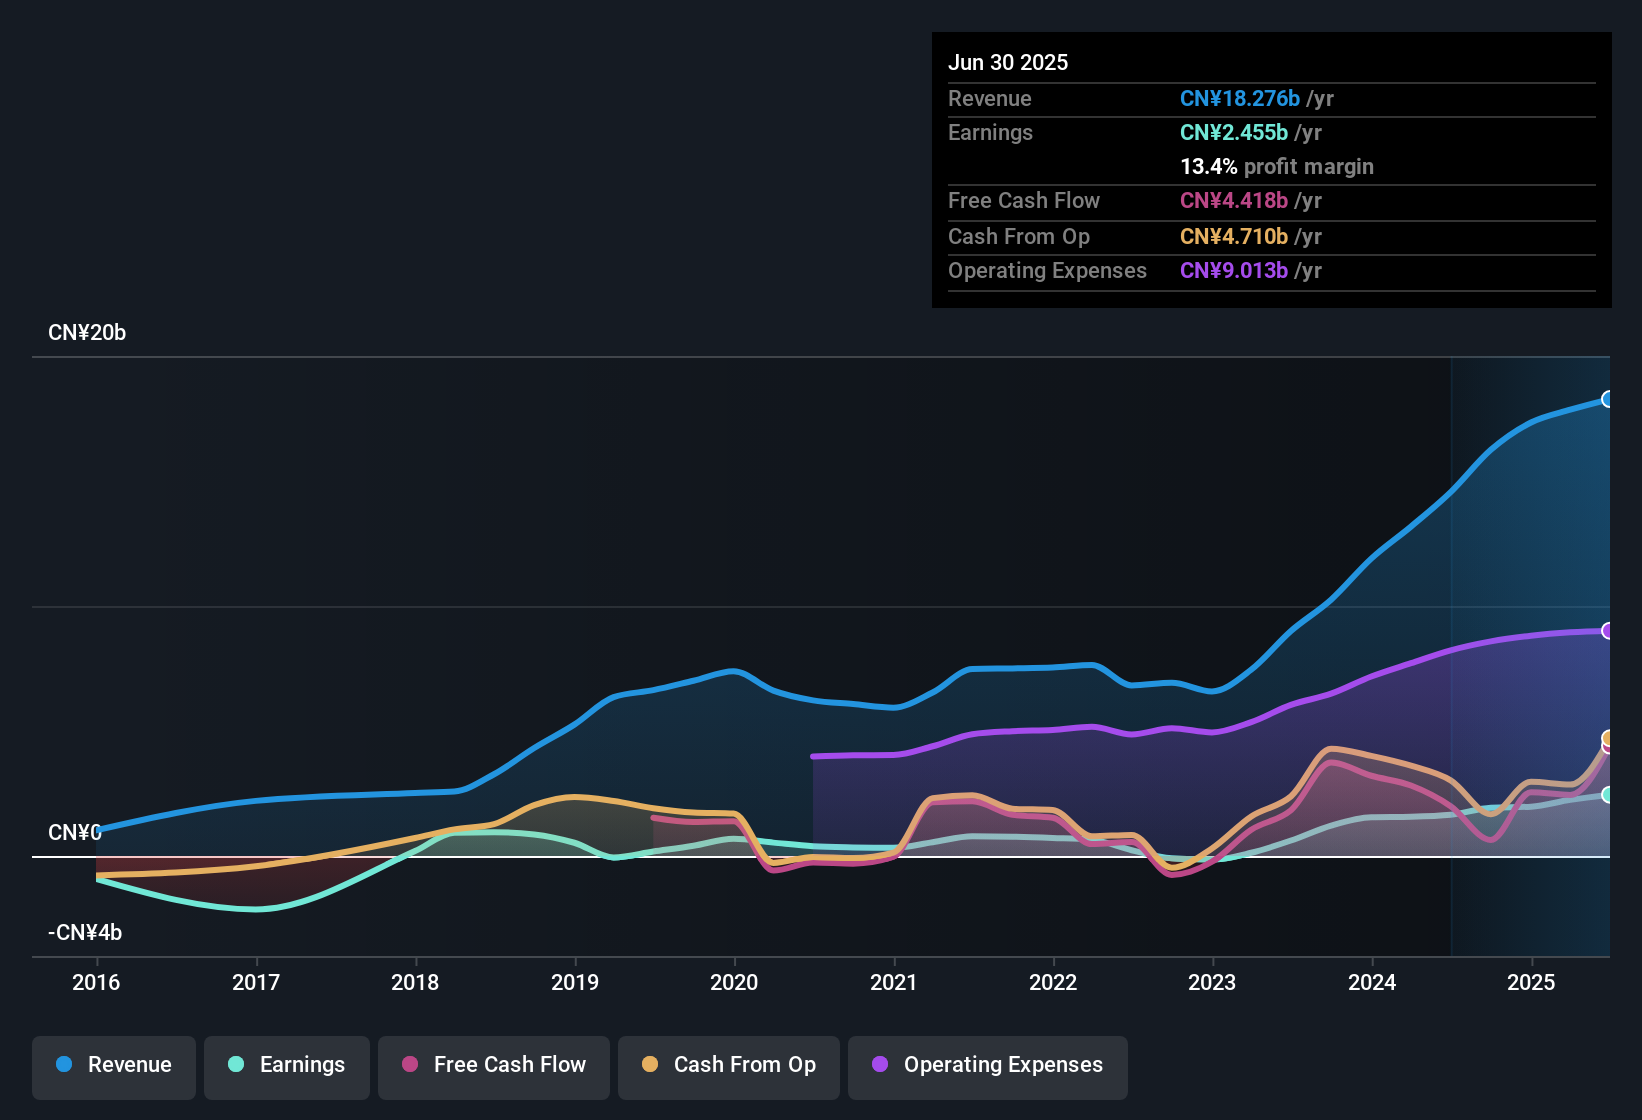Image resolution: width=1642 pixels, height=1120 pixels.
Task: Expand the Free Cash Flow legend item
Action: pos(493,1065)
